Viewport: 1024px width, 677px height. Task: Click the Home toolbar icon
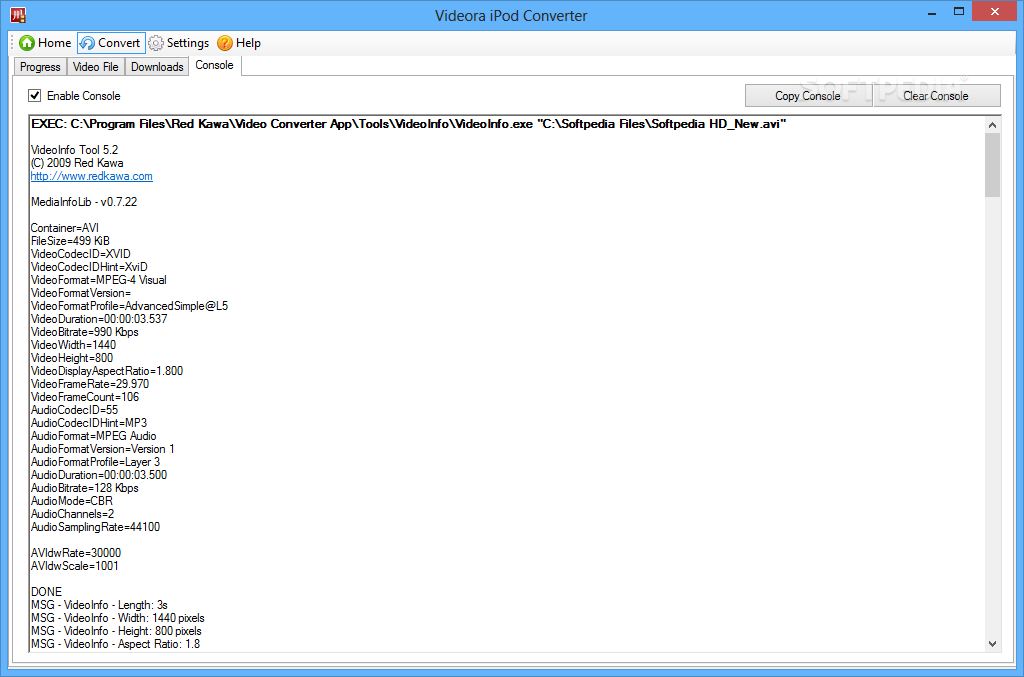pyautogui.click(x=27, y=43)
